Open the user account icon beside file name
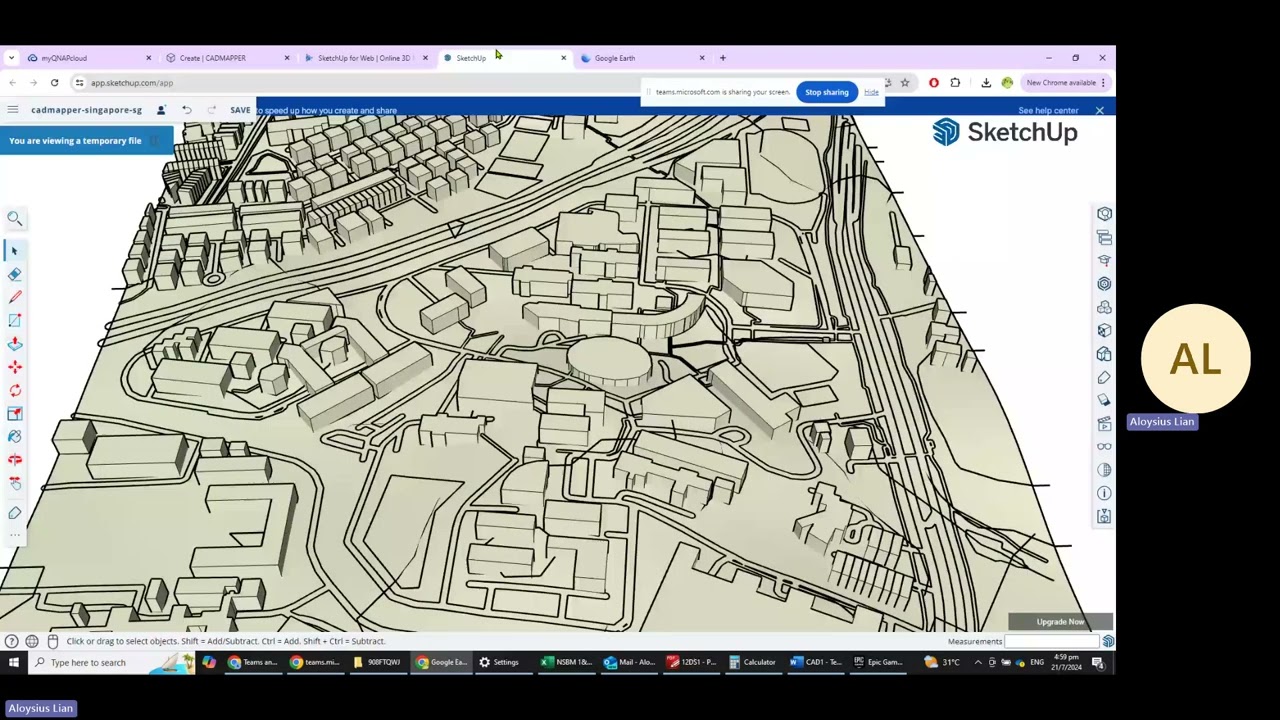1280x720 pixels. [161, 110]
